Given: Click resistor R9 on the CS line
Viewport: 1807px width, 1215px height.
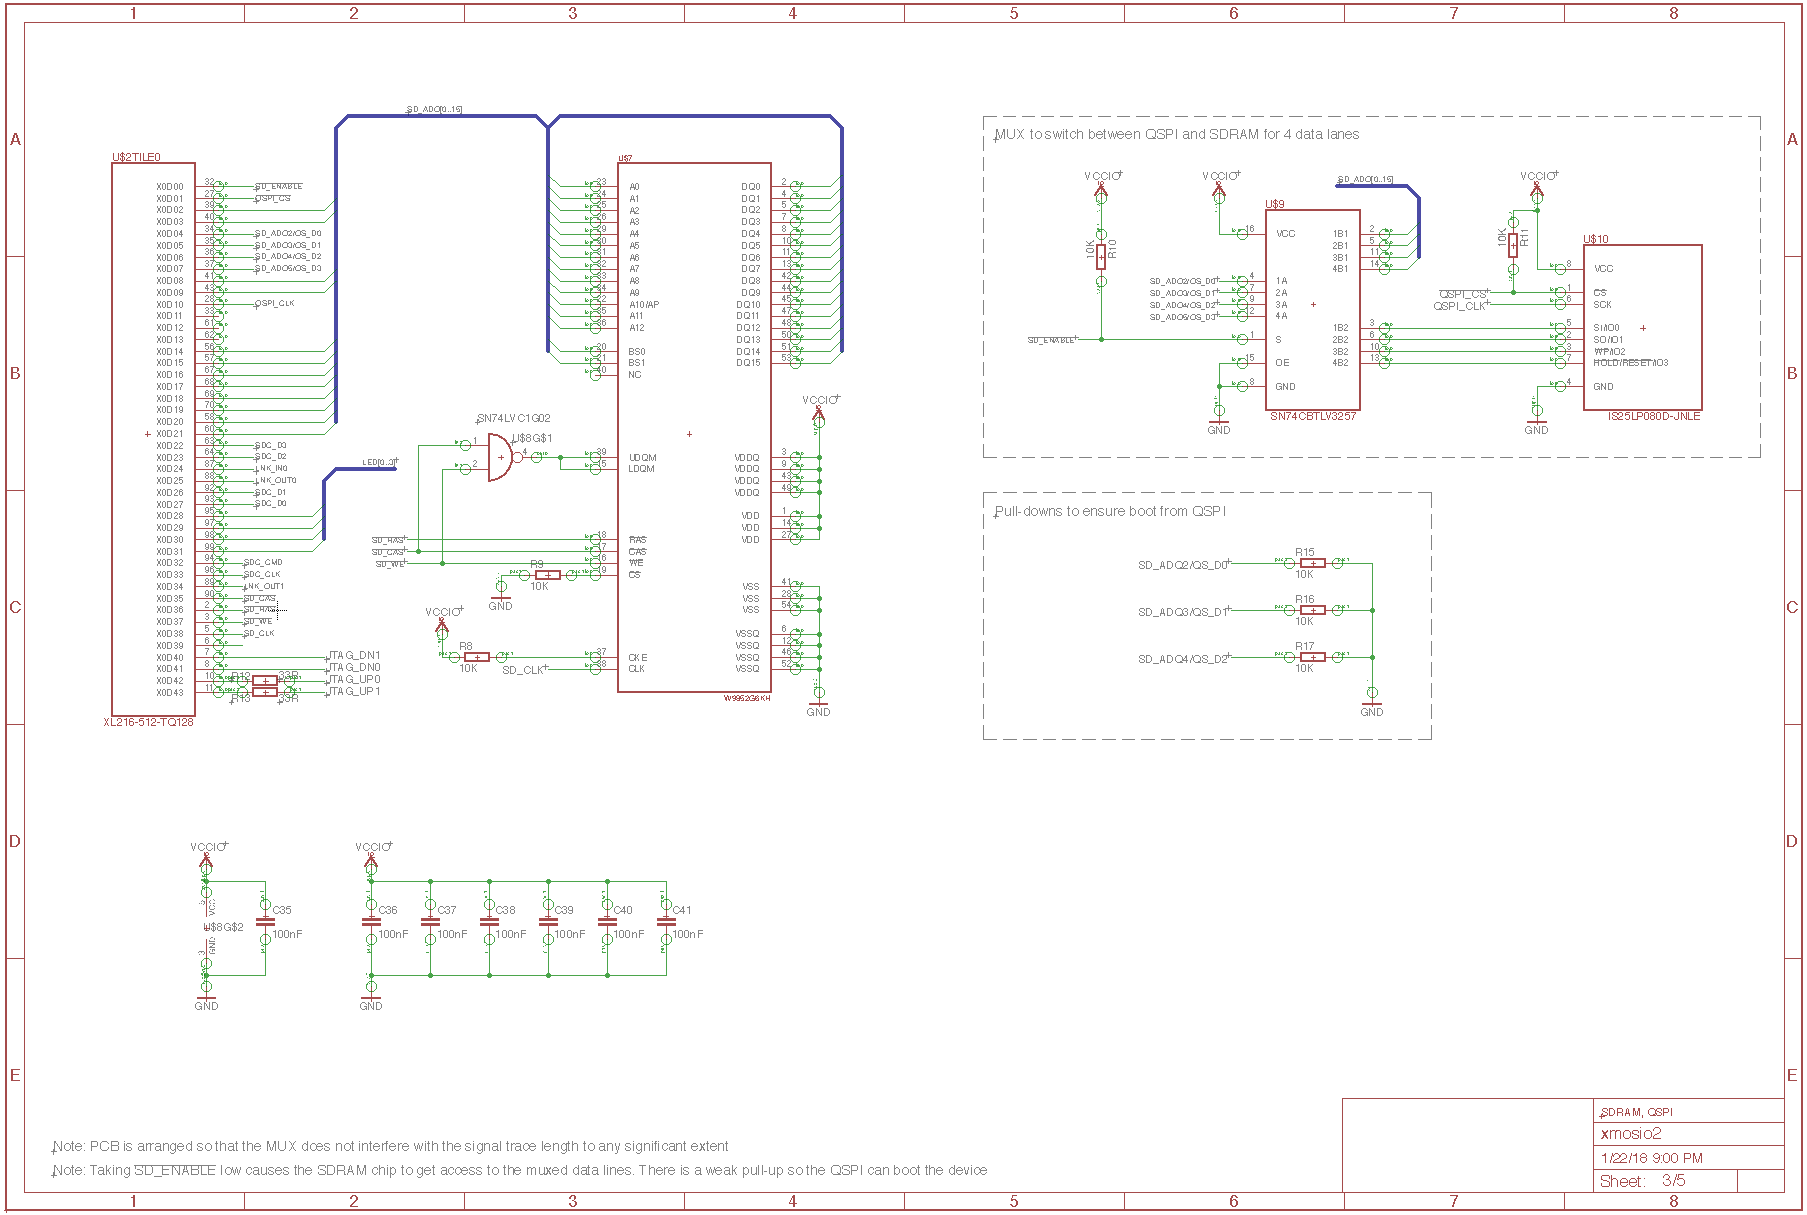Looking at the screenshot, I should pyautogui.click(x=547, y=575).
